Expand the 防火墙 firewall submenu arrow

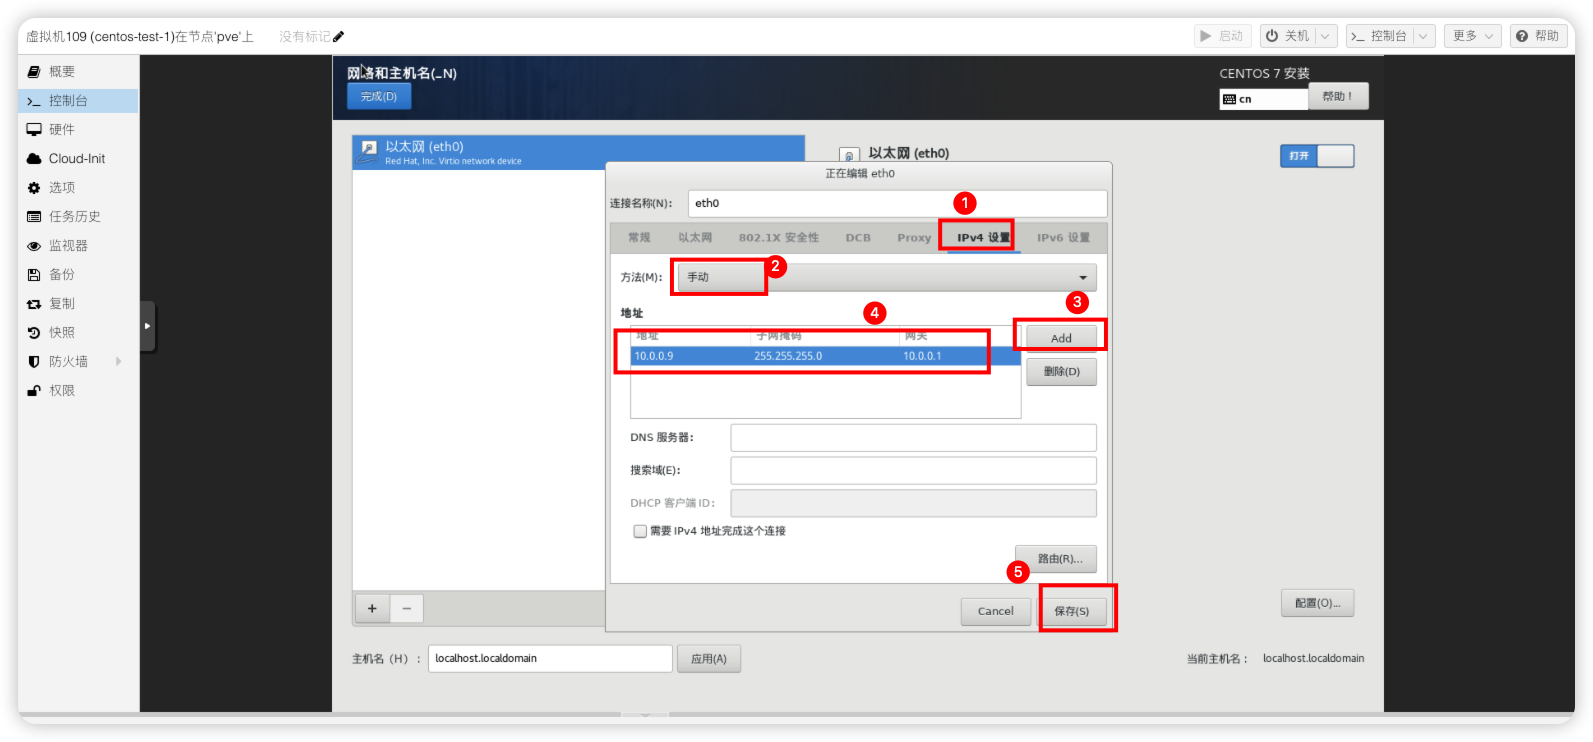[119, 362]
